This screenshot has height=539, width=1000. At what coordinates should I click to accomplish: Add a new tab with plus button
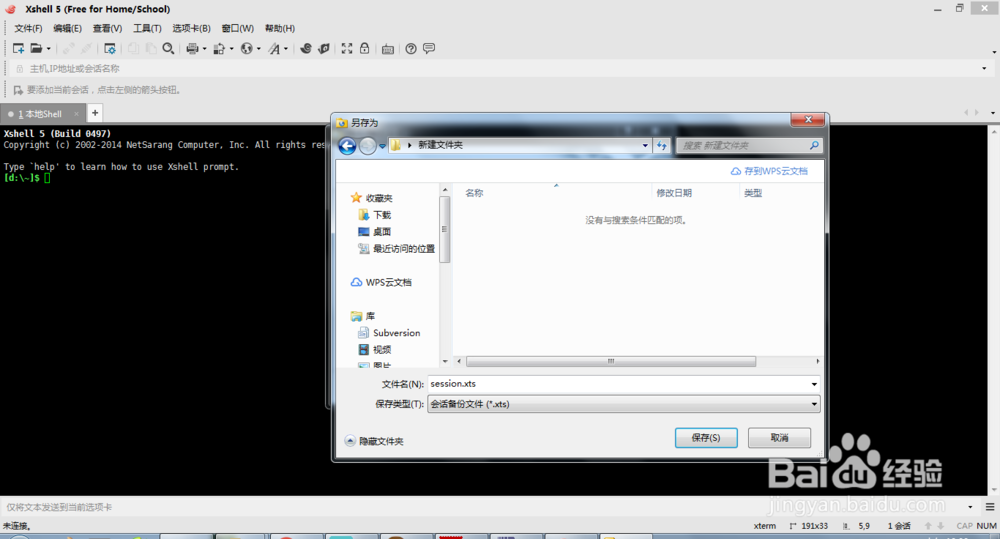(94, 113)
